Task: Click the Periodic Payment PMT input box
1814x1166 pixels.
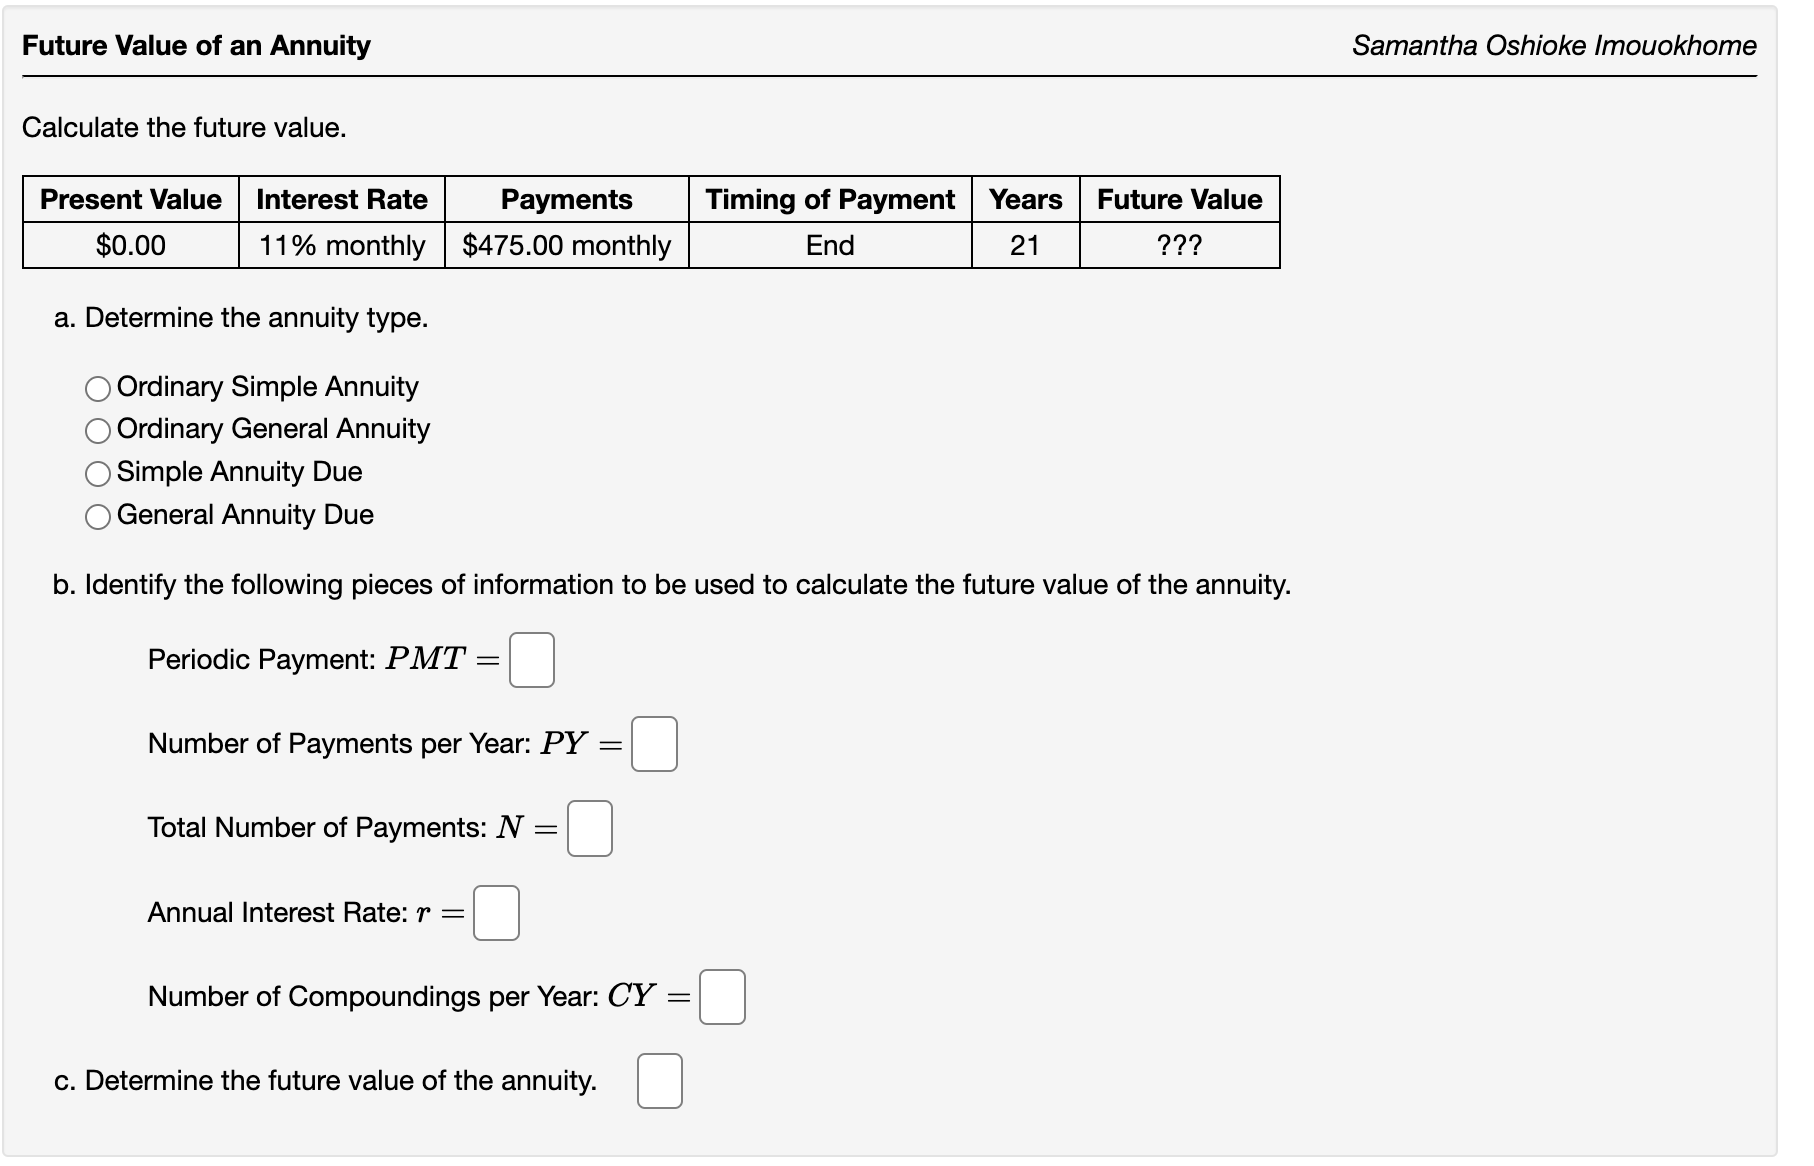Action: click(532, 660)
